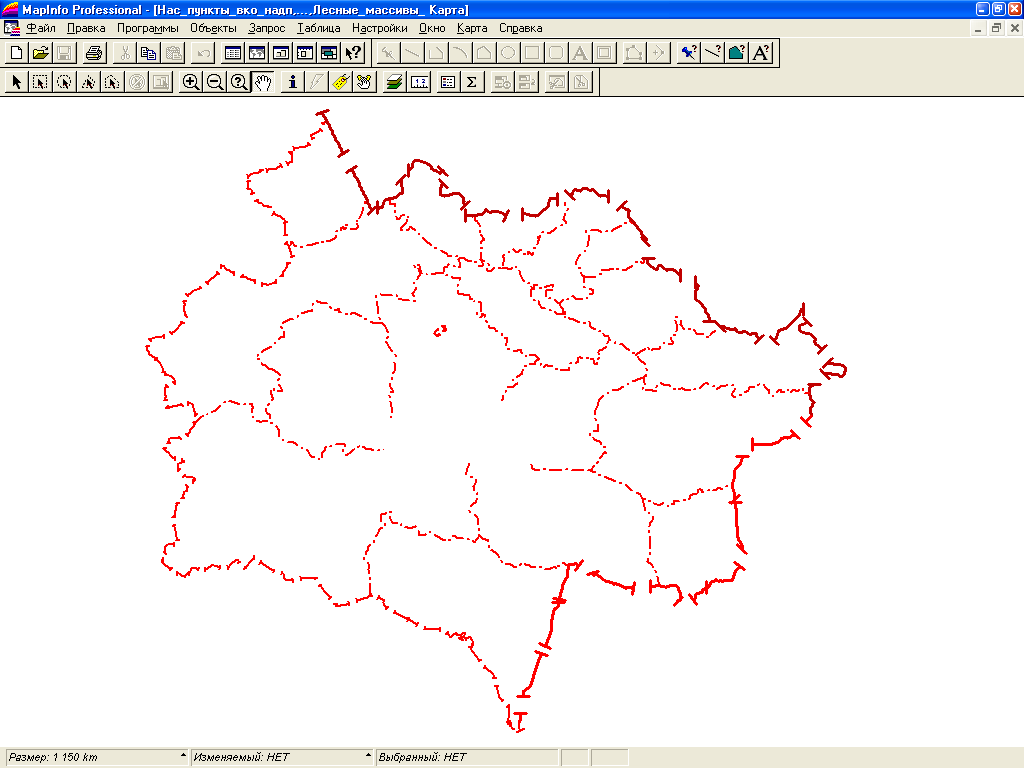Image resolution: width=1024 pixels, height=768 pixels.
Task: Expand the Изменяемый layer dropdown
Action: coord(365,757)
